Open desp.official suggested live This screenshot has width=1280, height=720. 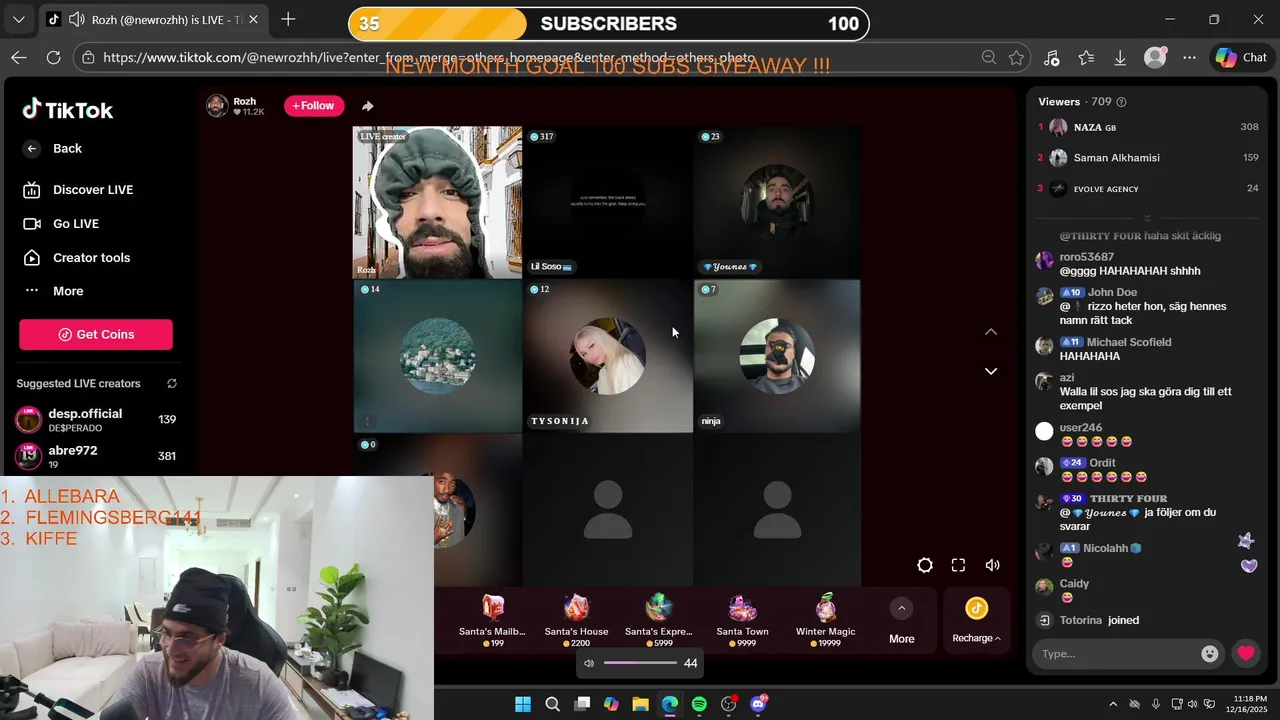coord(96,420)
